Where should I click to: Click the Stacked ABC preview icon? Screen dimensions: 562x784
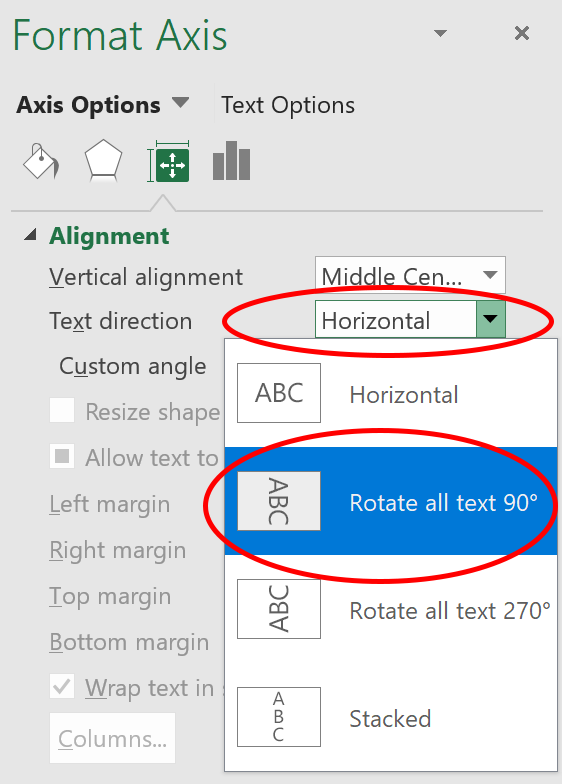pos(279,717)
